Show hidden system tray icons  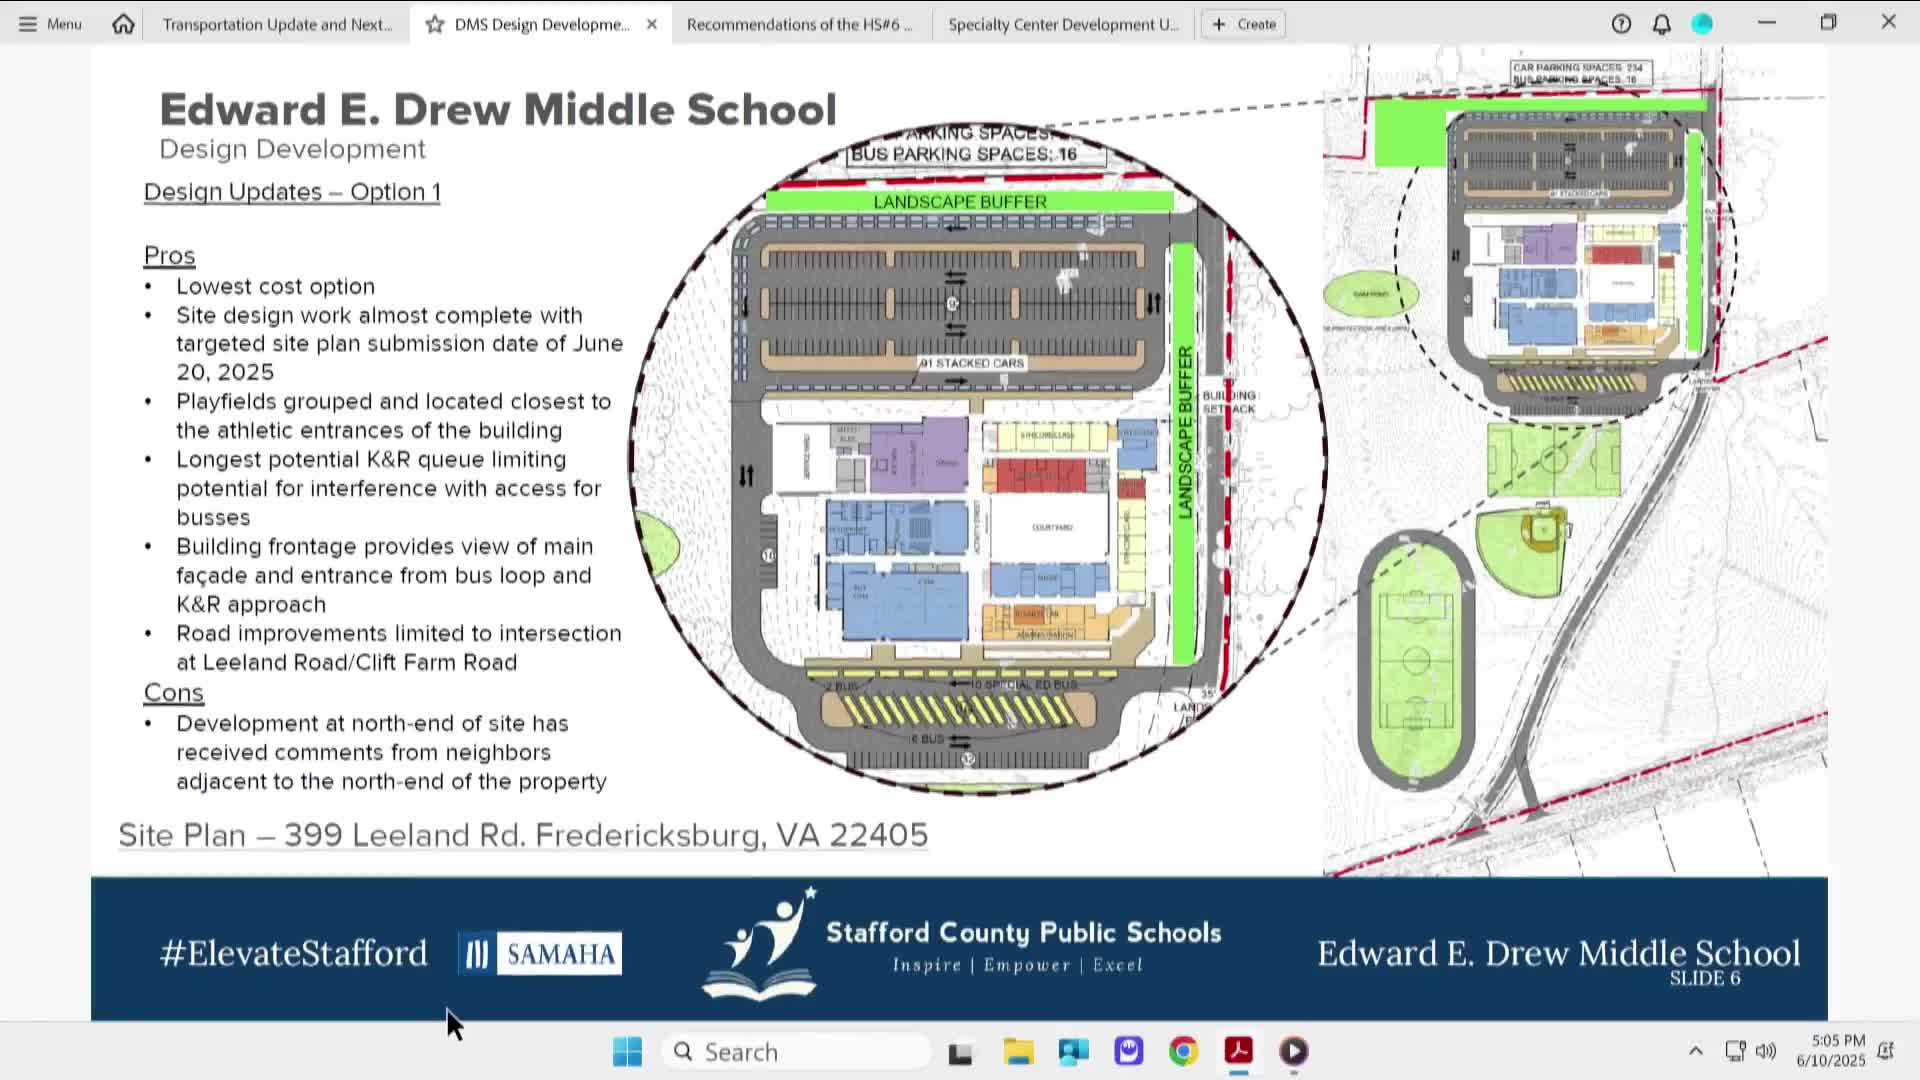1695,1051
